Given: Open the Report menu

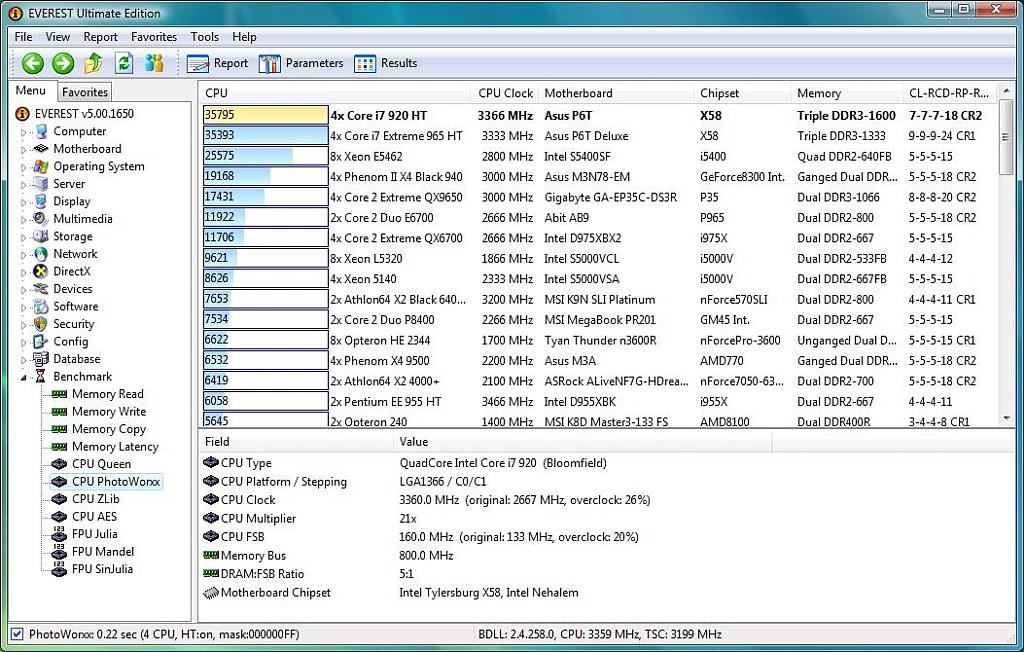Looking at the screenshot, I should point(101,37).
